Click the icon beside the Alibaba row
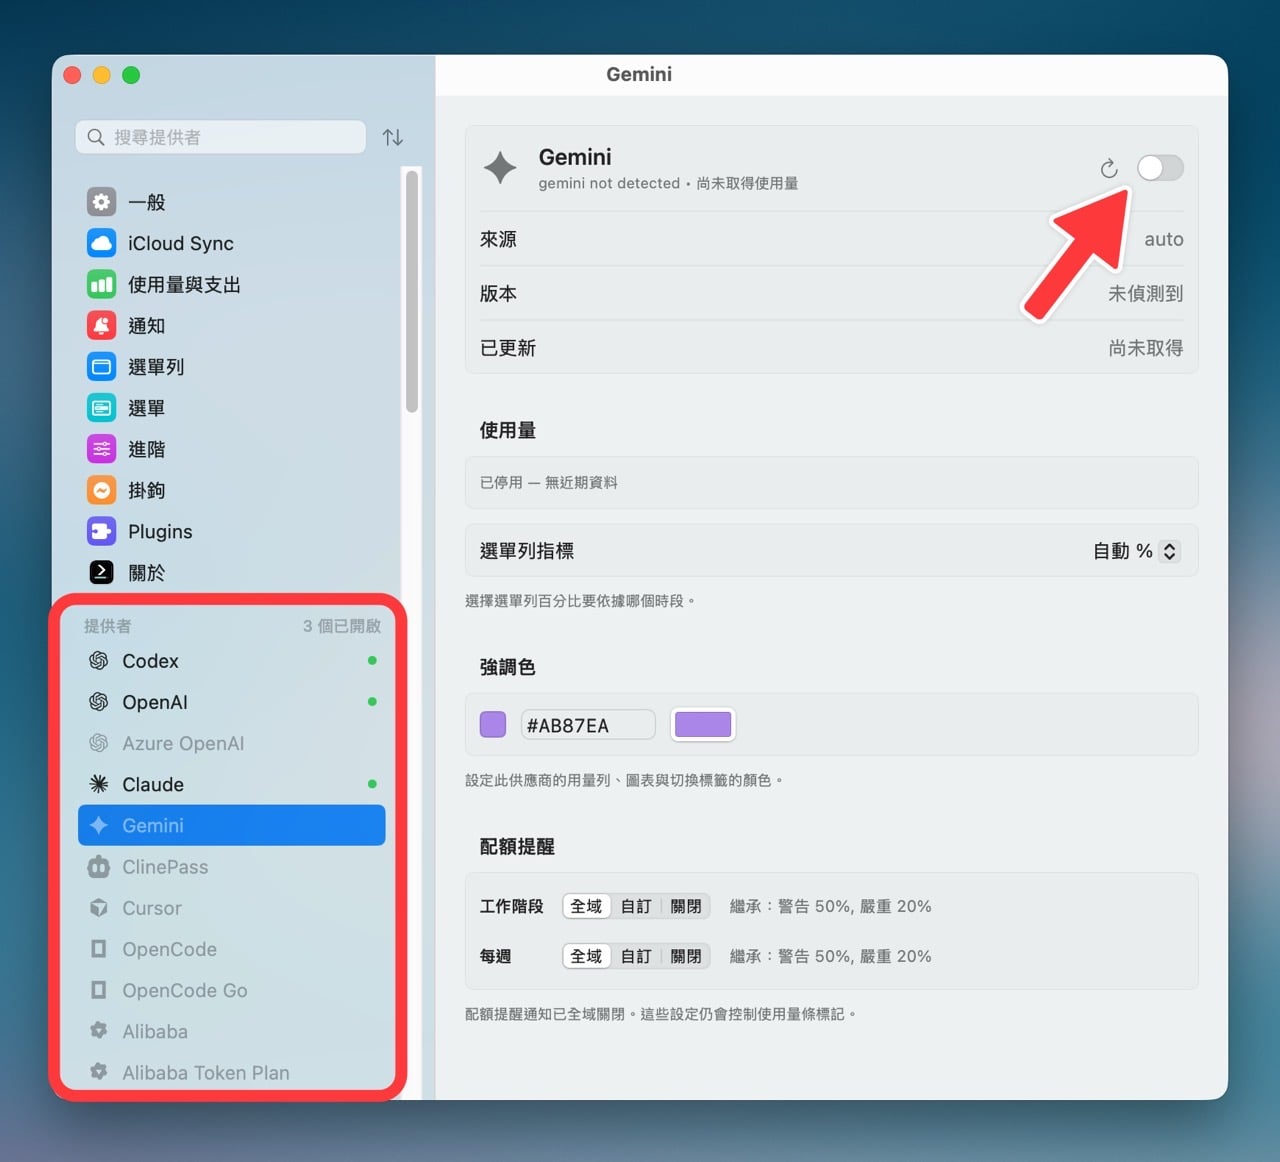This screenshot has height=1162, width=1280. (98, 1031)
